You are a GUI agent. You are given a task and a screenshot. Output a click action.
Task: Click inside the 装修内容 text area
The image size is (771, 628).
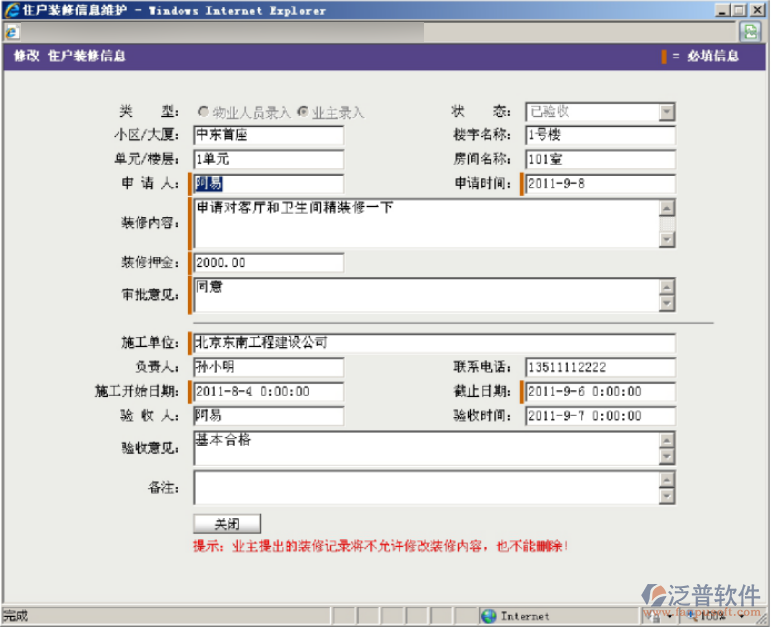point(426,223)
